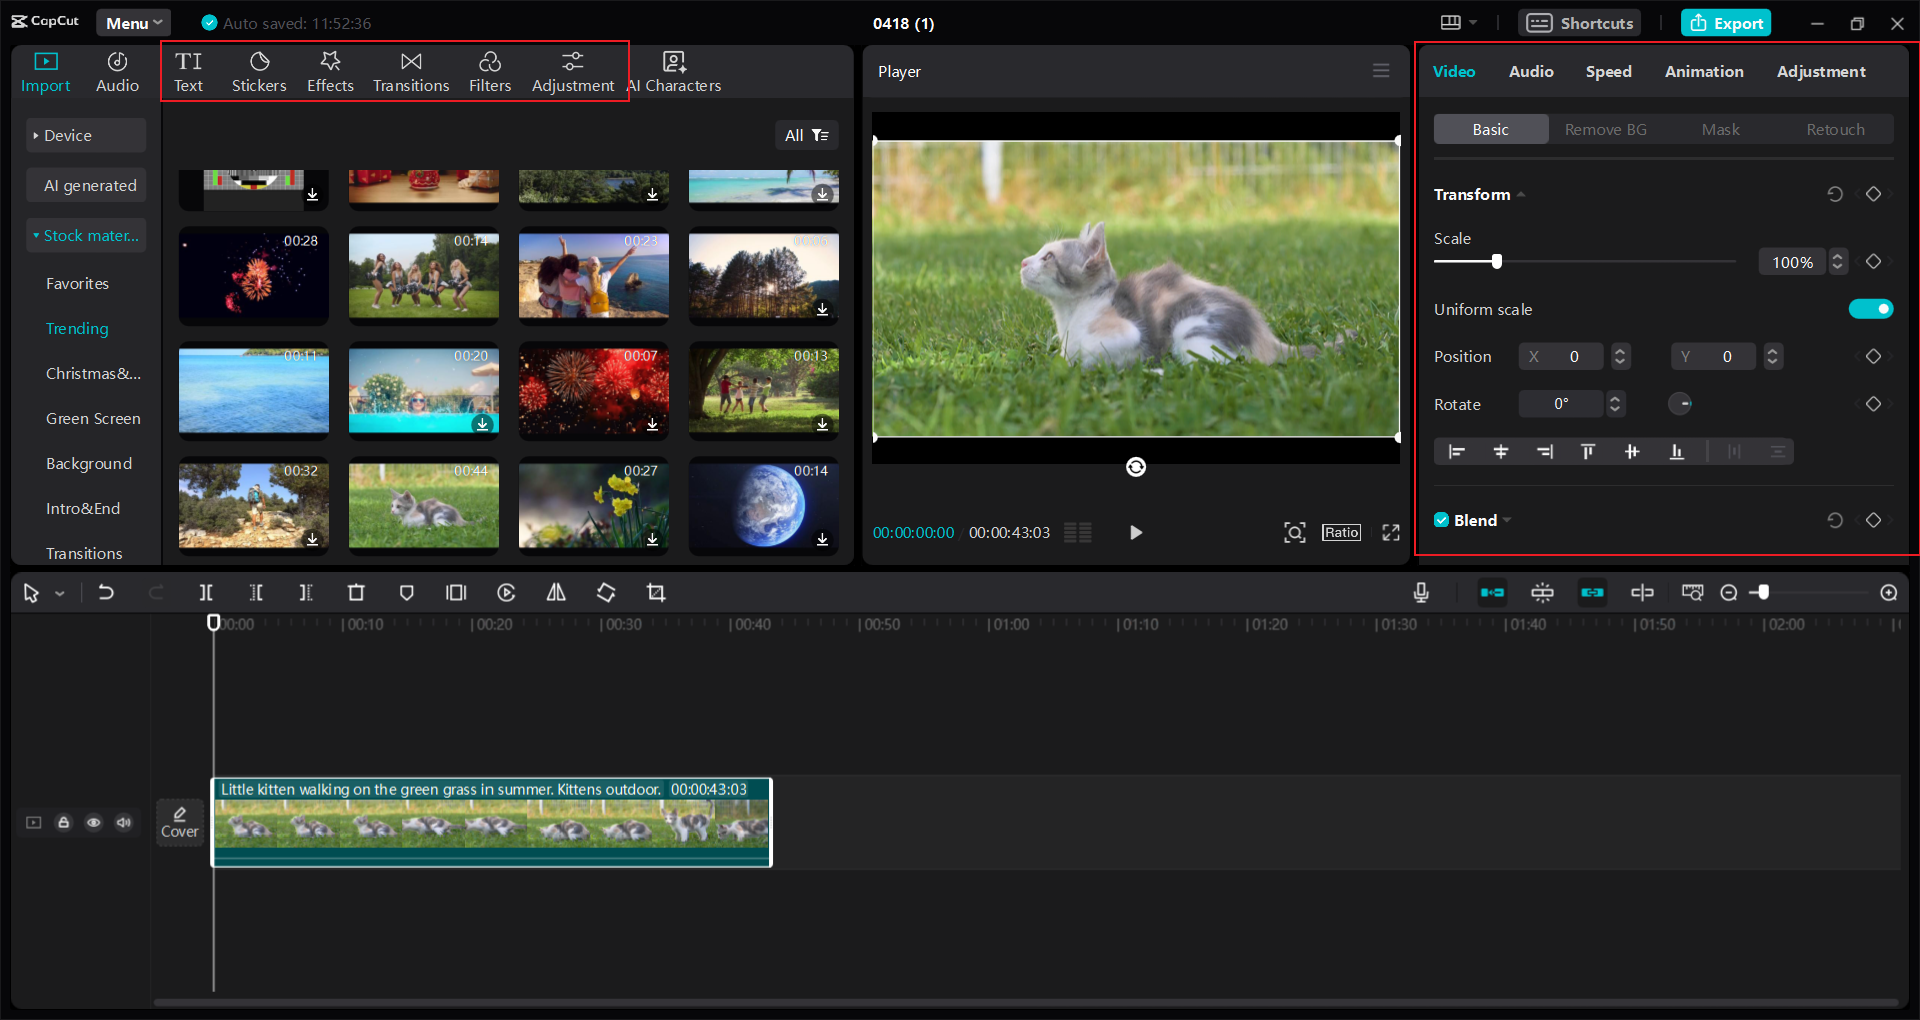1920x1020 pixels.
Task: Expand the Device section in sidebar
Action: coord(86,135)
